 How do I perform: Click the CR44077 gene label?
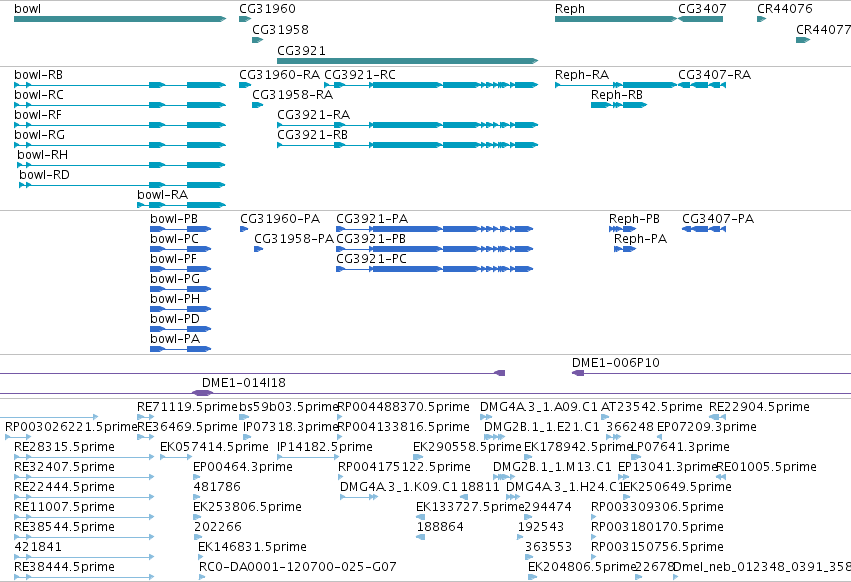[x=823, y=29]
